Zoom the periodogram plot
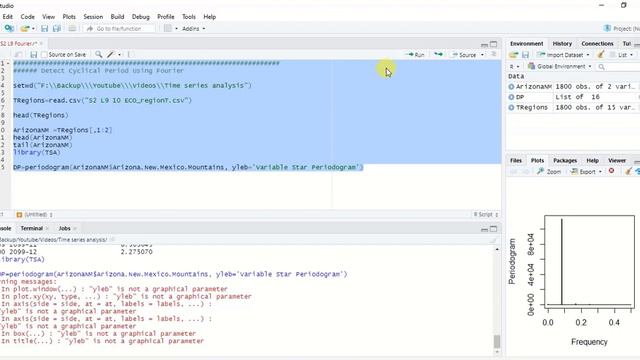The height and width of the screenshot is (360, 640). (549, 171)
